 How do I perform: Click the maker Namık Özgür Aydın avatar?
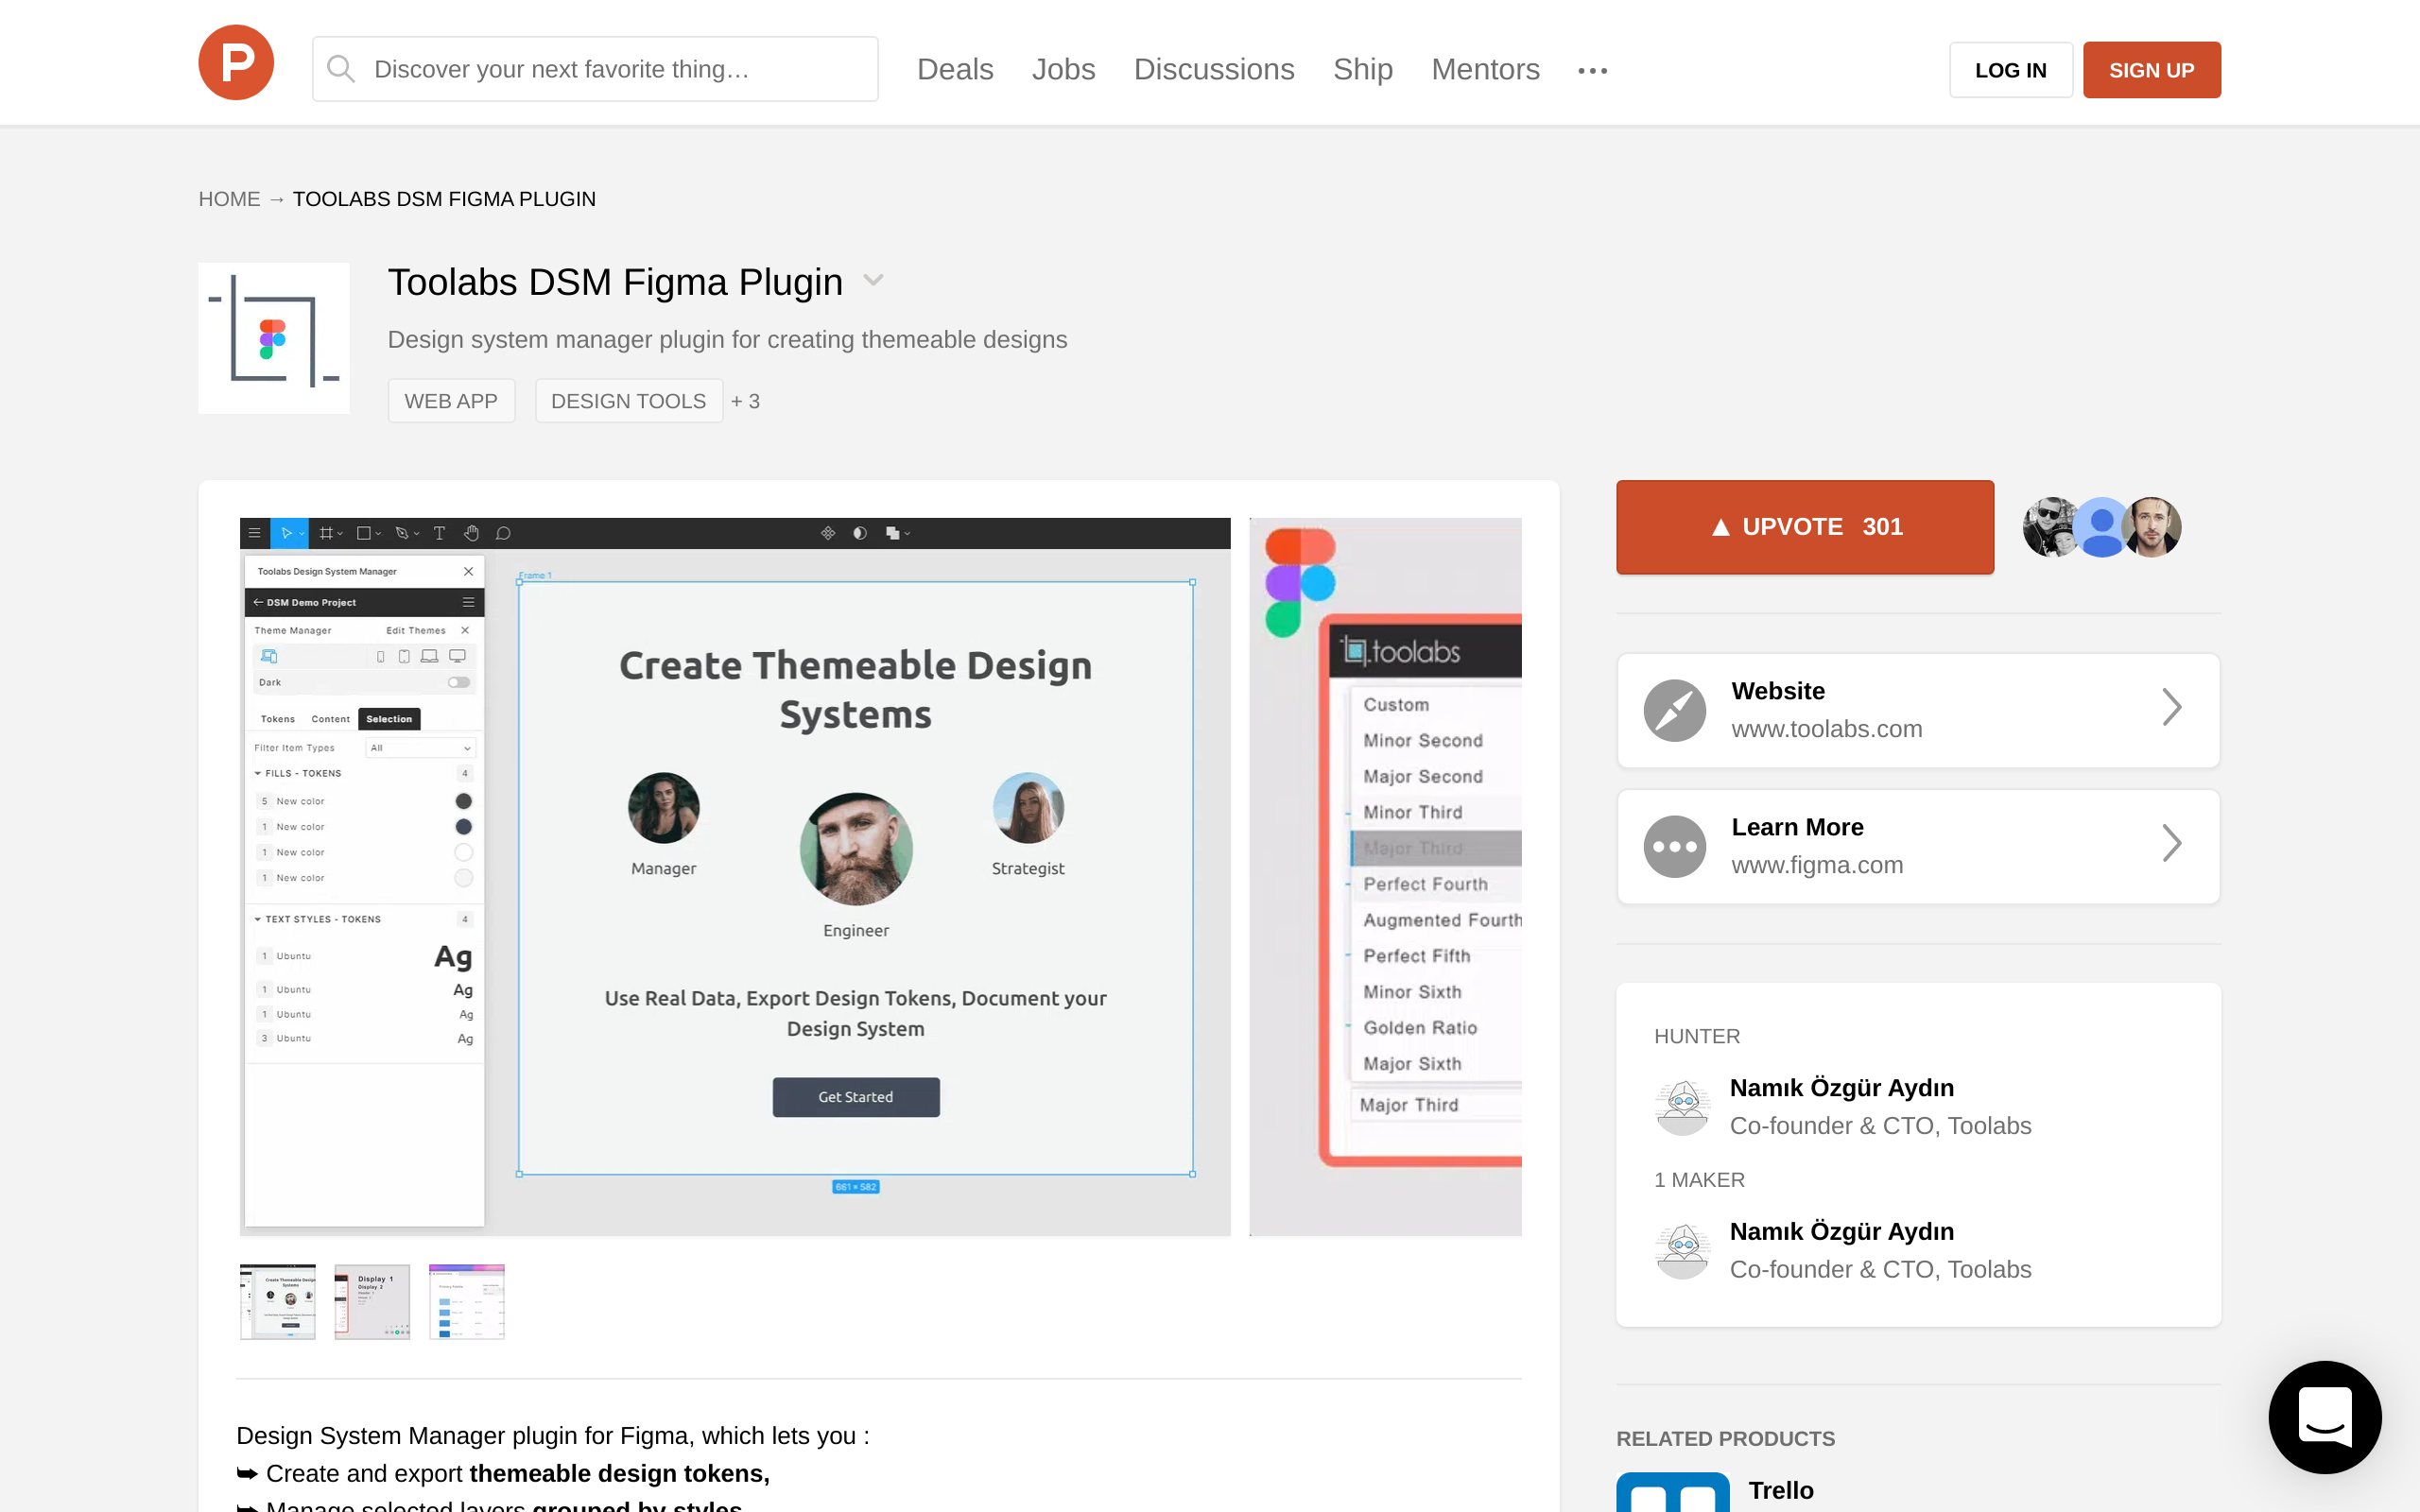point(1683,1250)
